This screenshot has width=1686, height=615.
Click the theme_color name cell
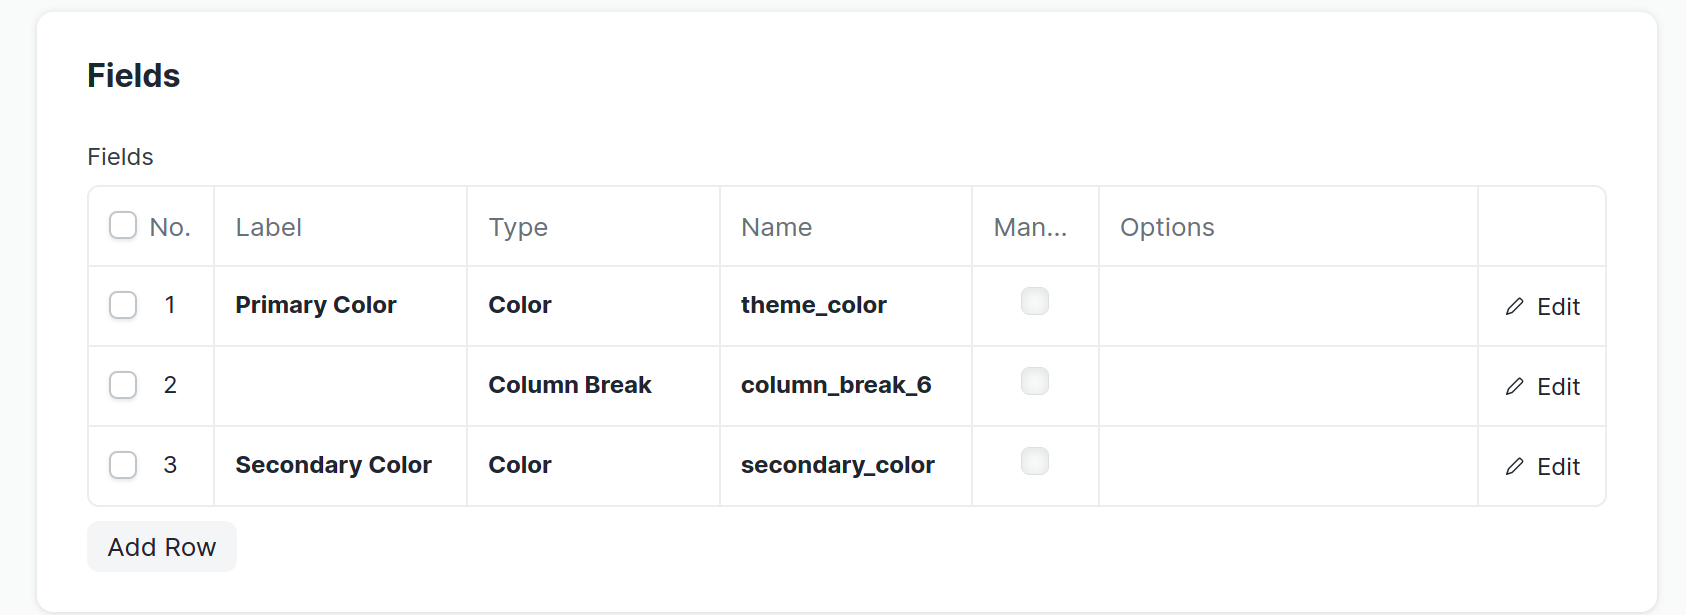[x=814, y=305]
